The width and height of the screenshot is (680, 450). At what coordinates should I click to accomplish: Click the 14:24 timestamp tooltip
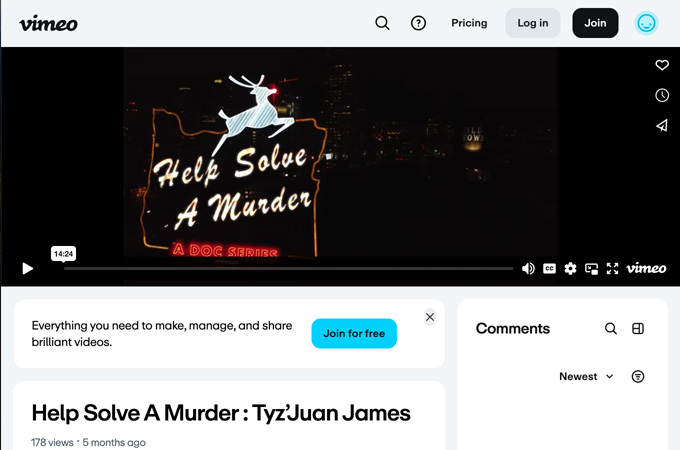[x=63, y=254]
